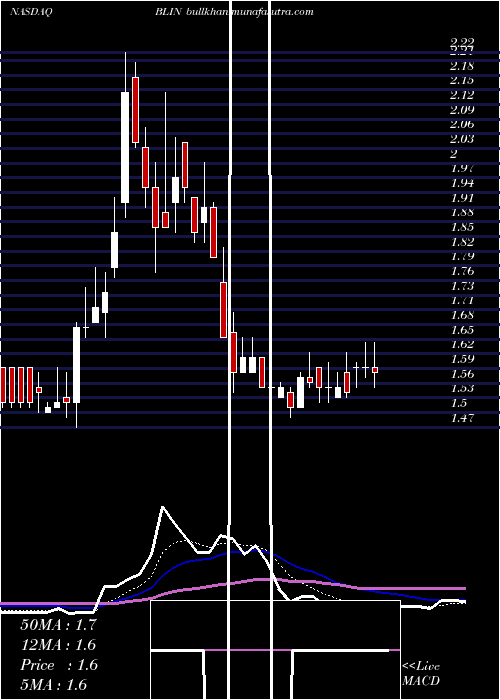
Task: Click the 1.62 price axis label
Action: 462,344
